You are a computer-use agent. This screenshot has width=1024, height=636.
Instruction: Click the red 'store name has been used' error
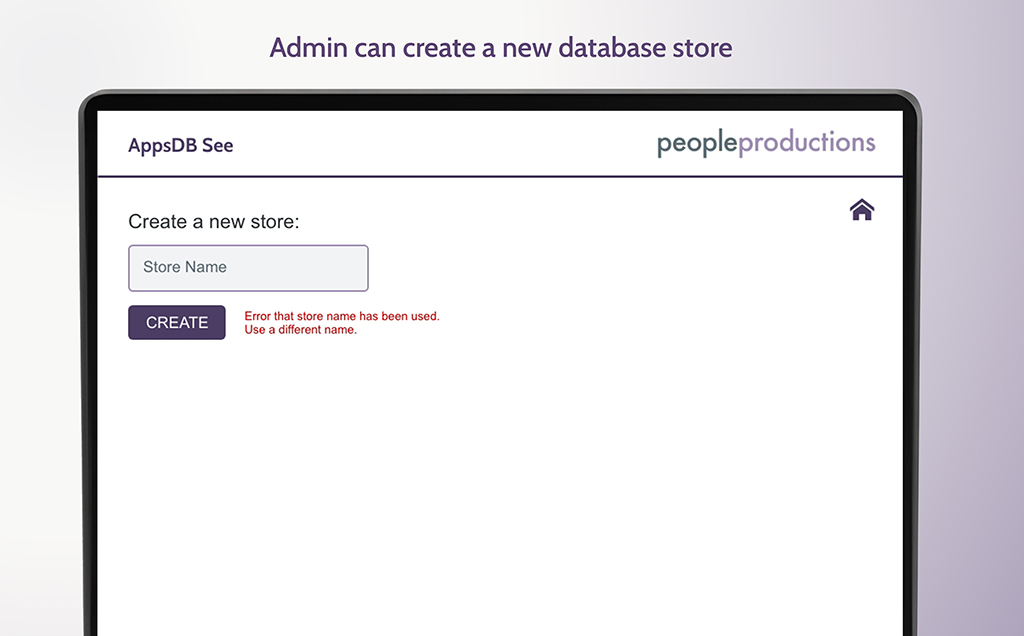click(x=342, y=316)
